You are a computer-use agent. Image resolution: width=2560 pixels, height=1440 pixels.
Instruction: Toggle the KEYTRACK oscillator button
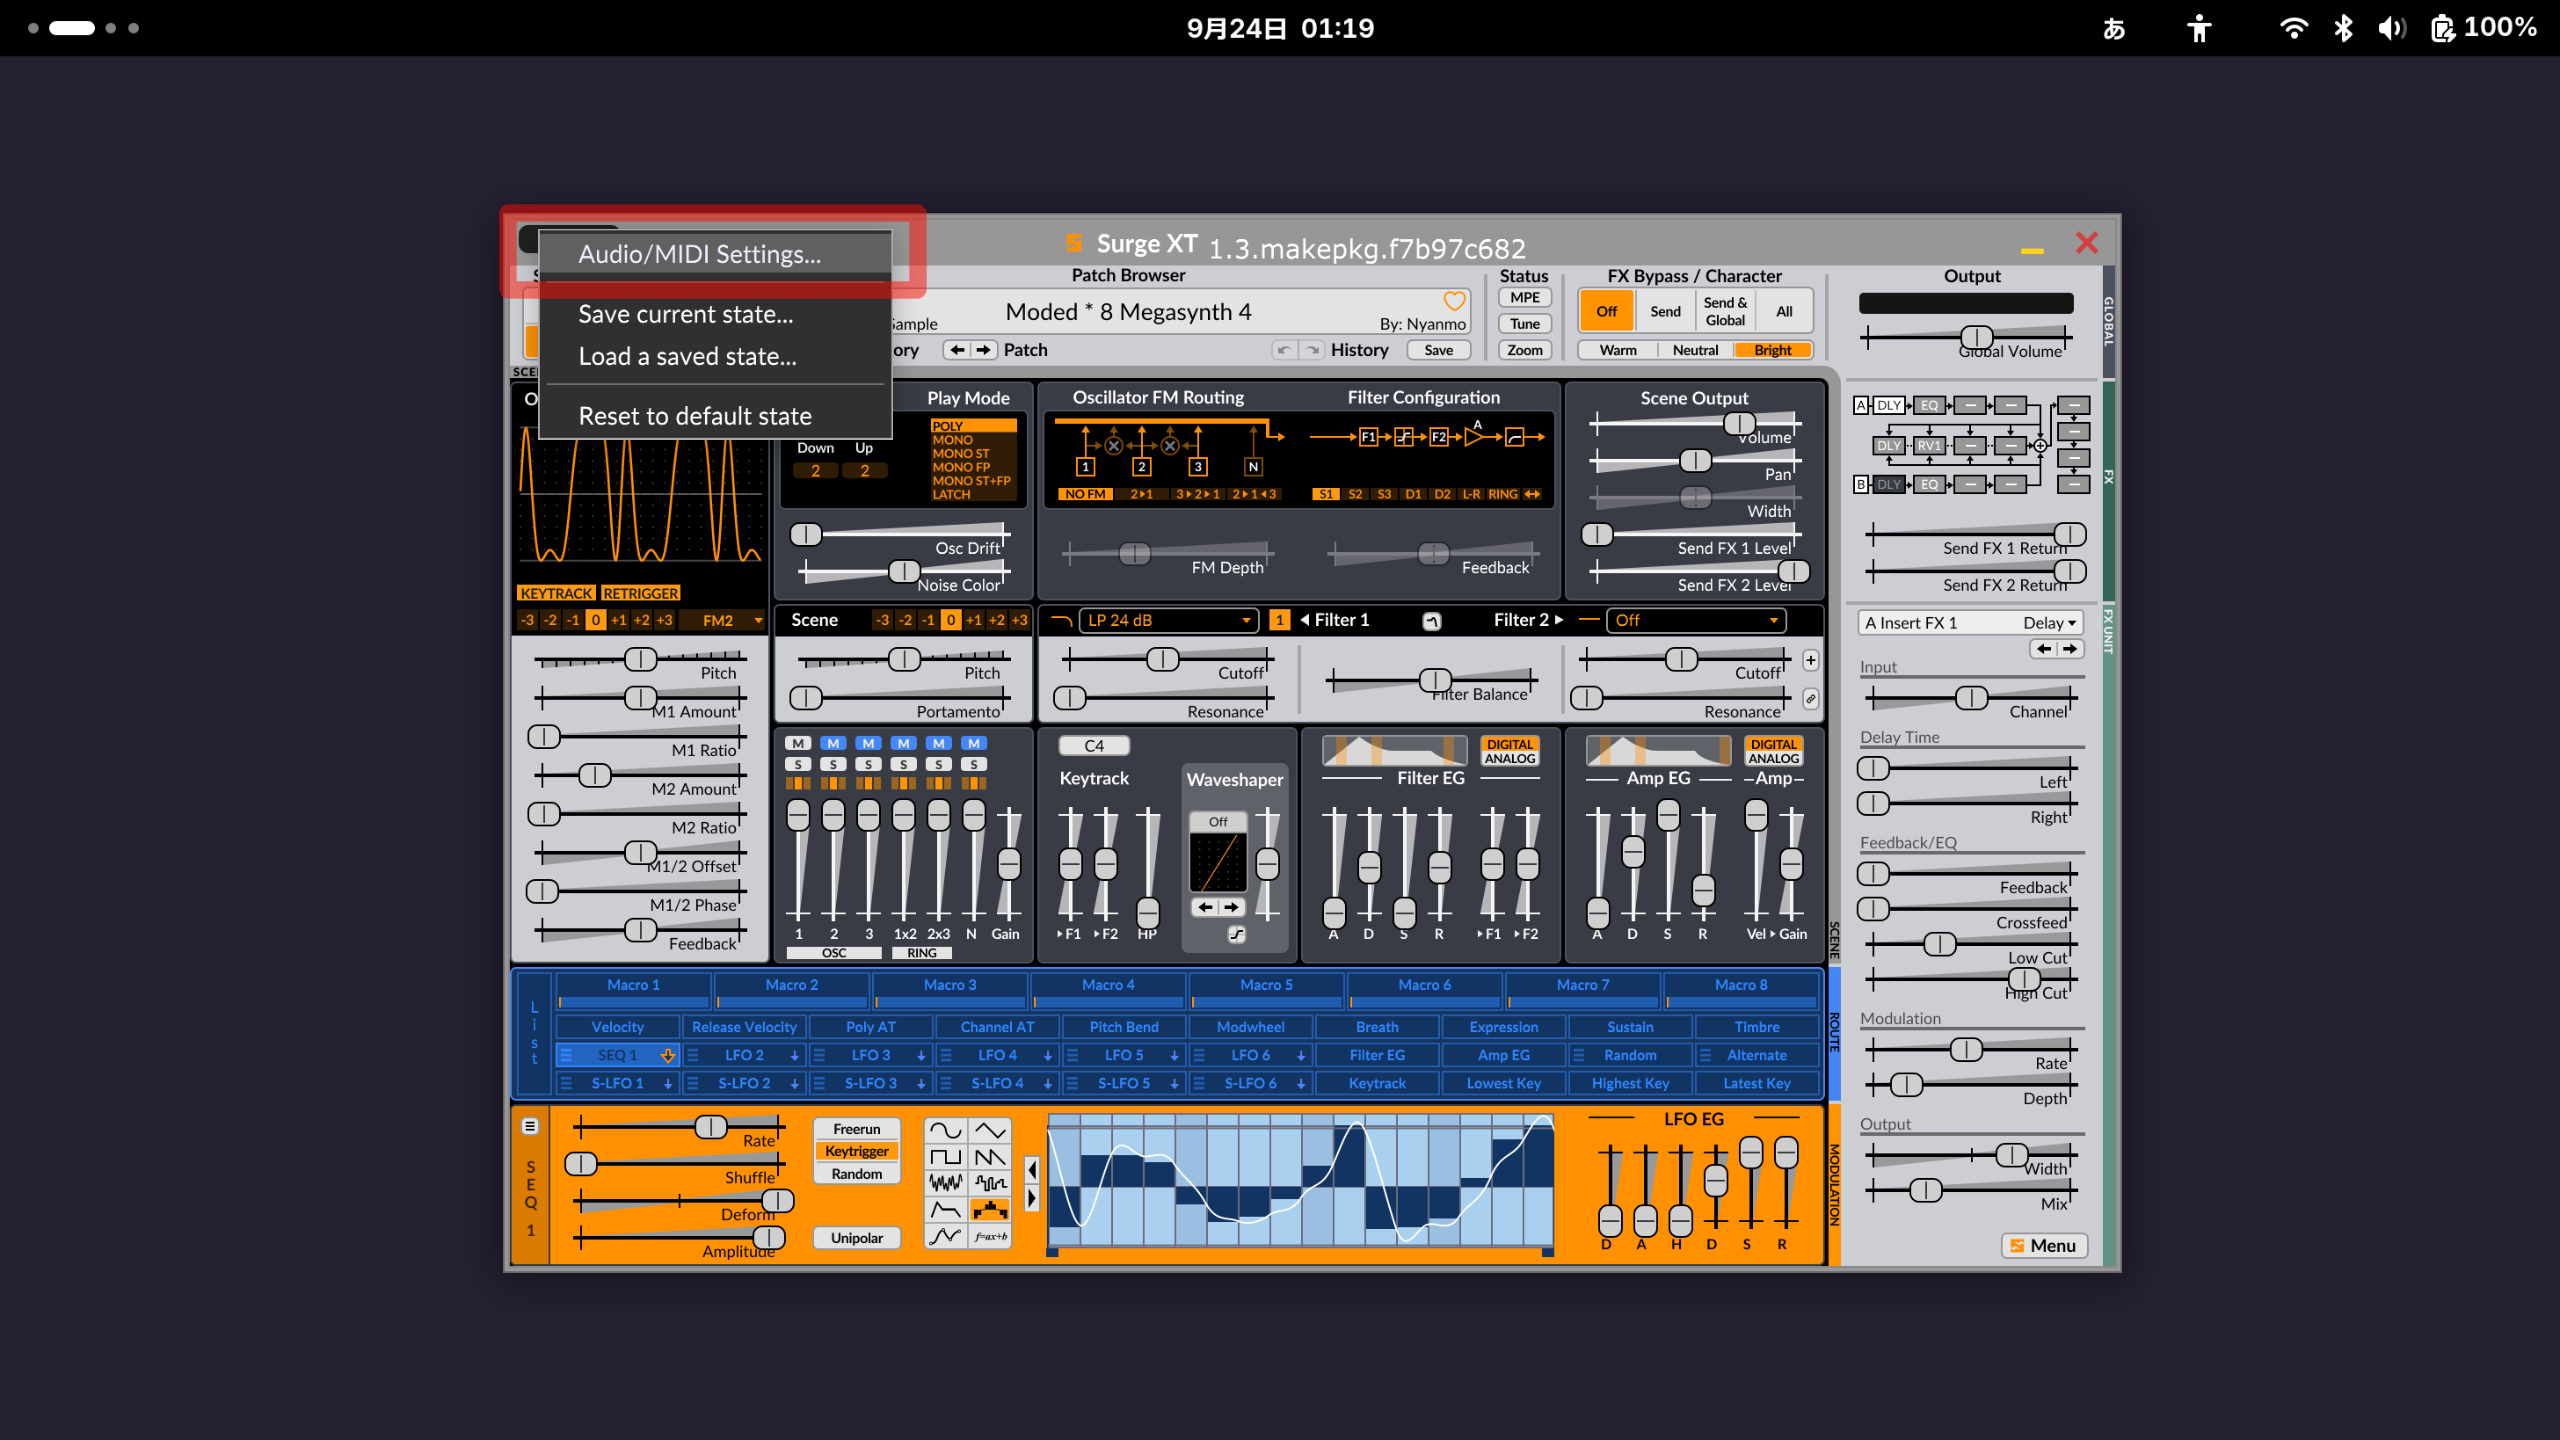[557, 593]
